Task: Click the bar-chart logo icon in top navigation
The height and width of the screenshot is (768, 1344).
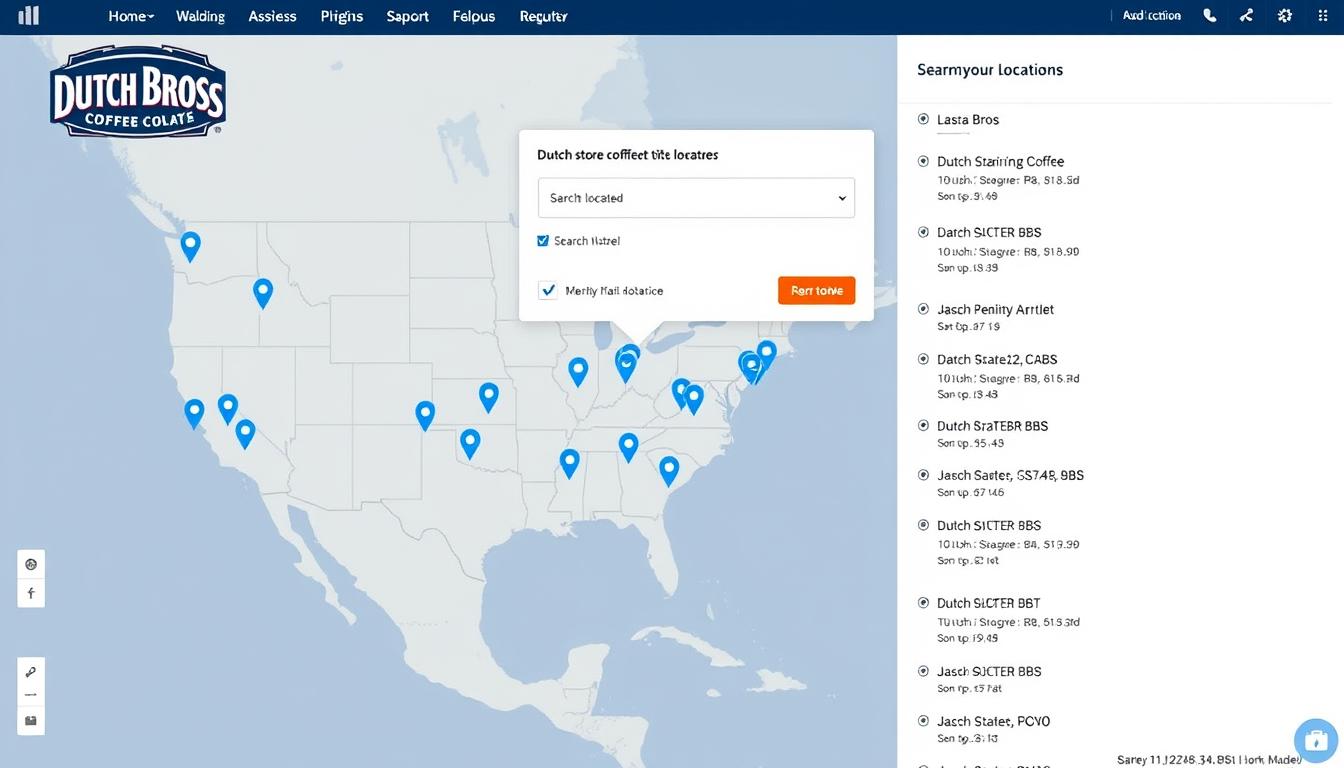Action: 28,15
